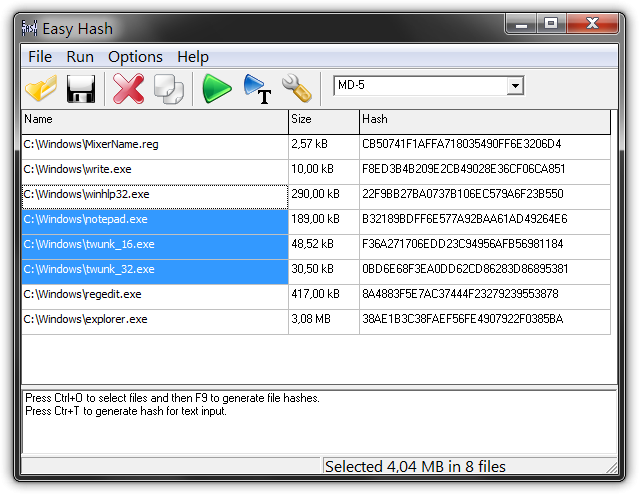Click hash starting with 0BD6E68F3EA0
The height and width of the screenshot is (501, 644).
pos(485,272)
